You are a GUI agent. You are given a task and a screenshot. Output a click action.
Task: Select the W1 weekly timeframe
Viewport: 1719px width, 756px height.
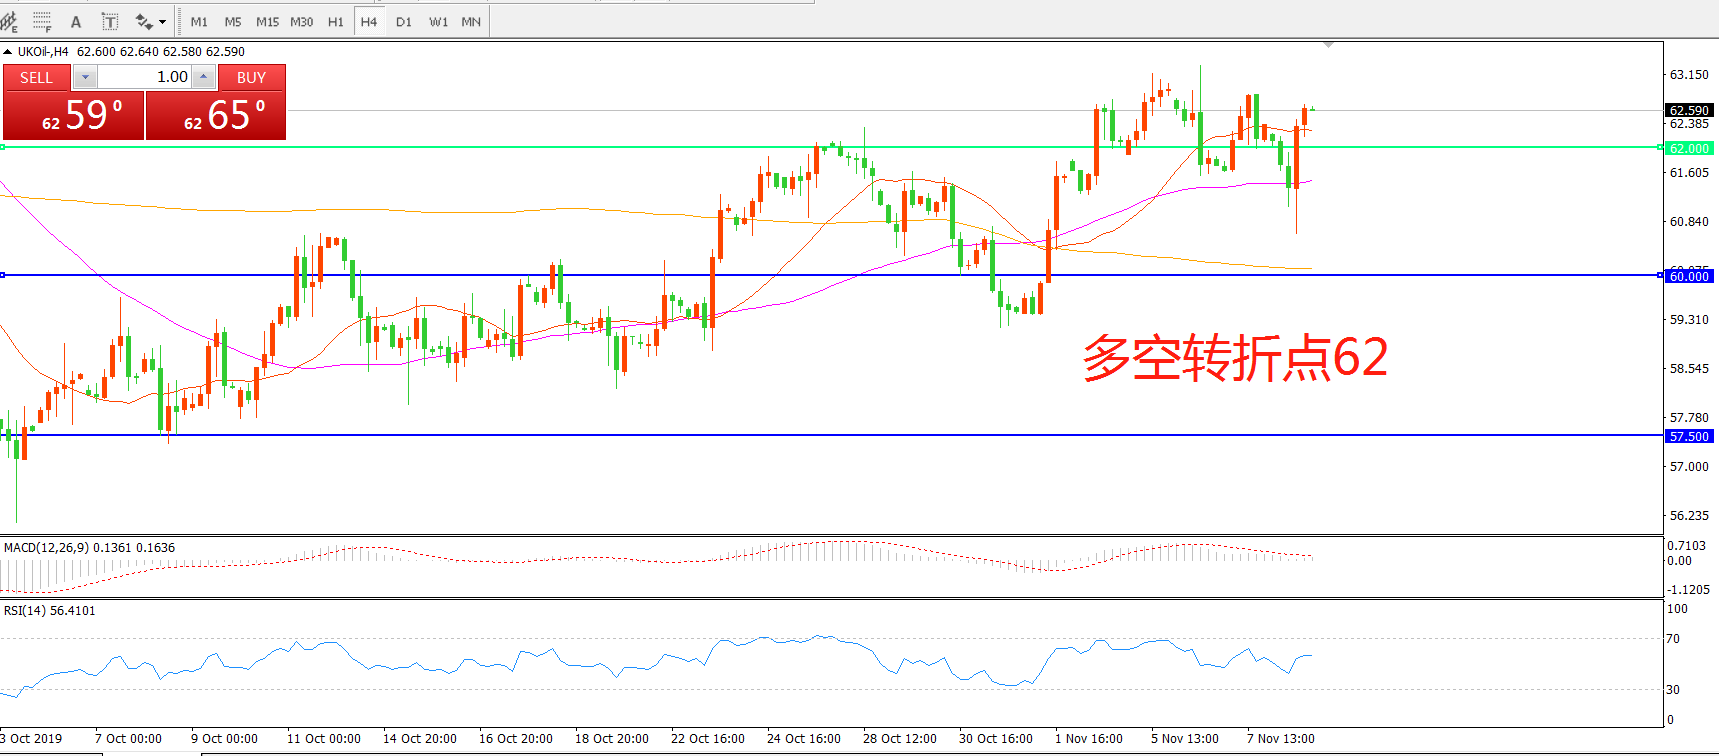438,22
